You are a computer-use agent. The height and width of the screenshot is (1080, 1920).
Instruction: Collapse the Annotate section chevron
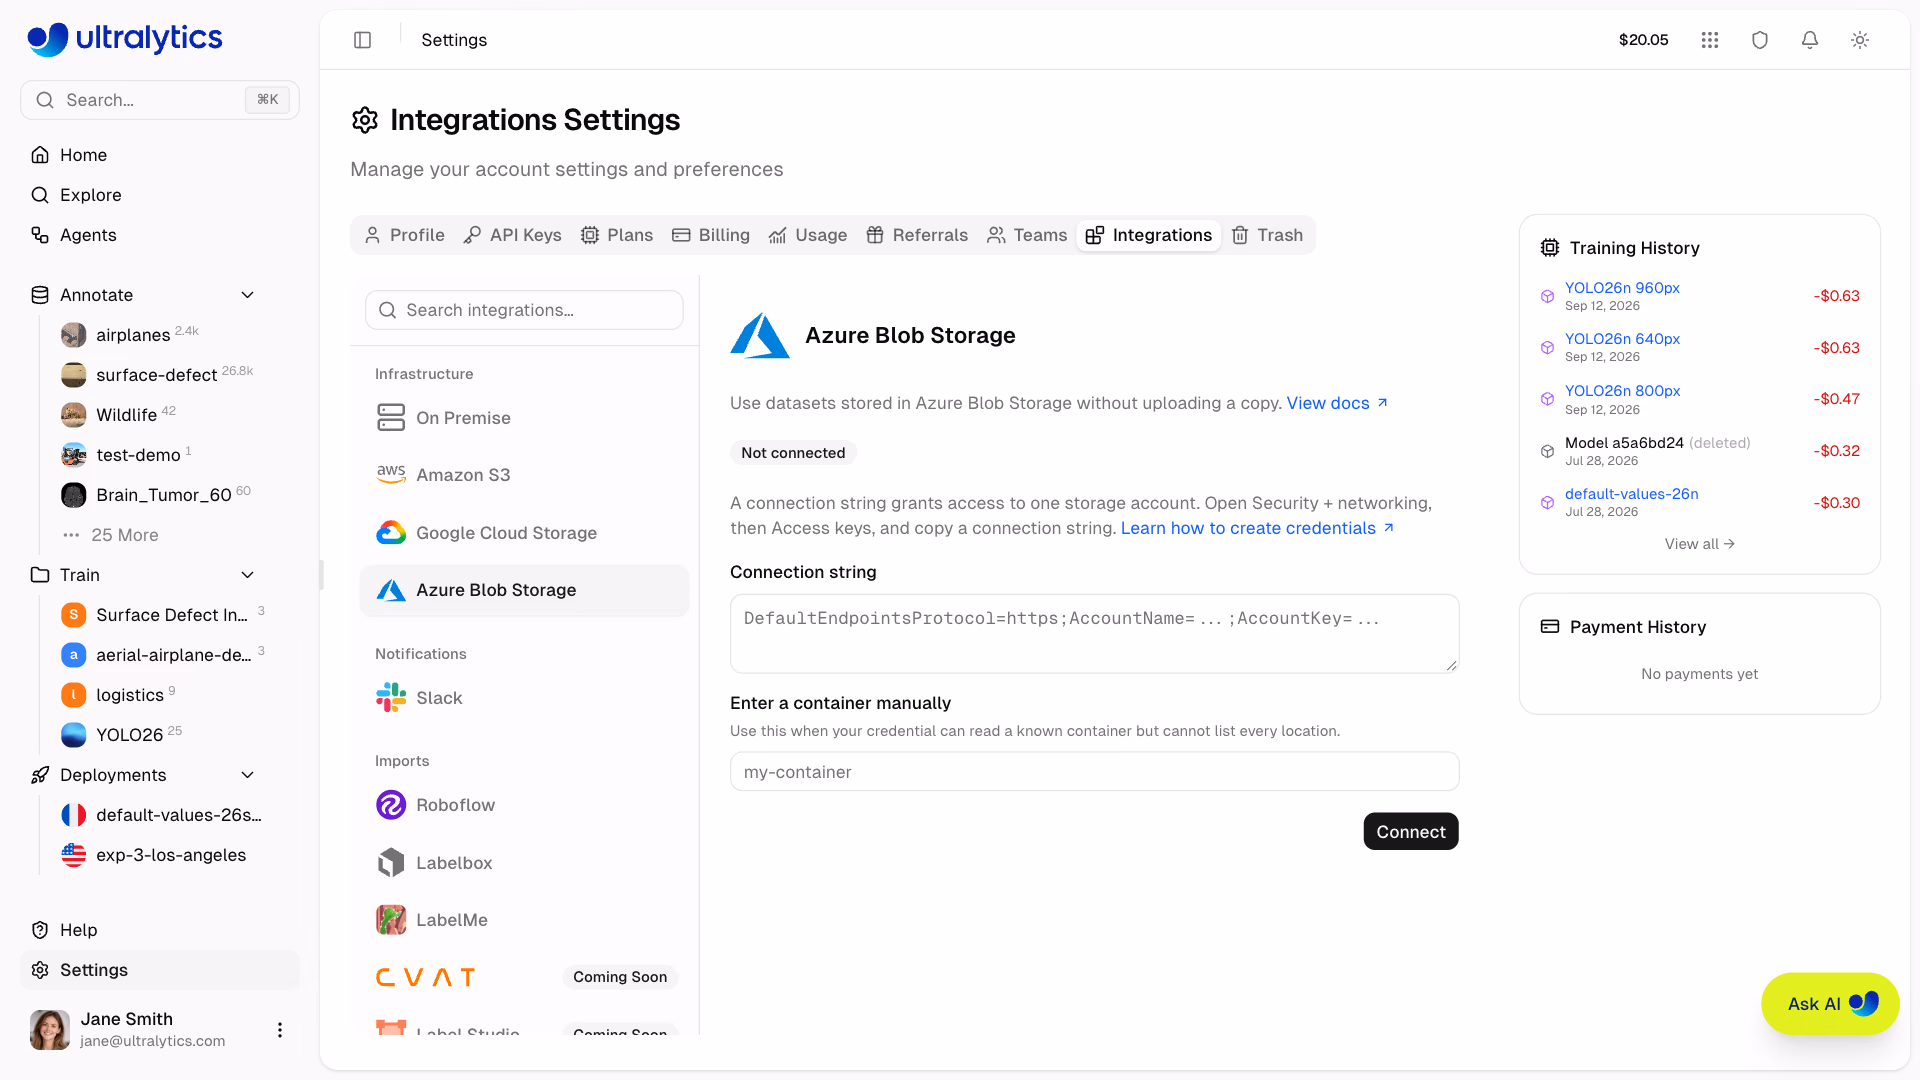248,295
